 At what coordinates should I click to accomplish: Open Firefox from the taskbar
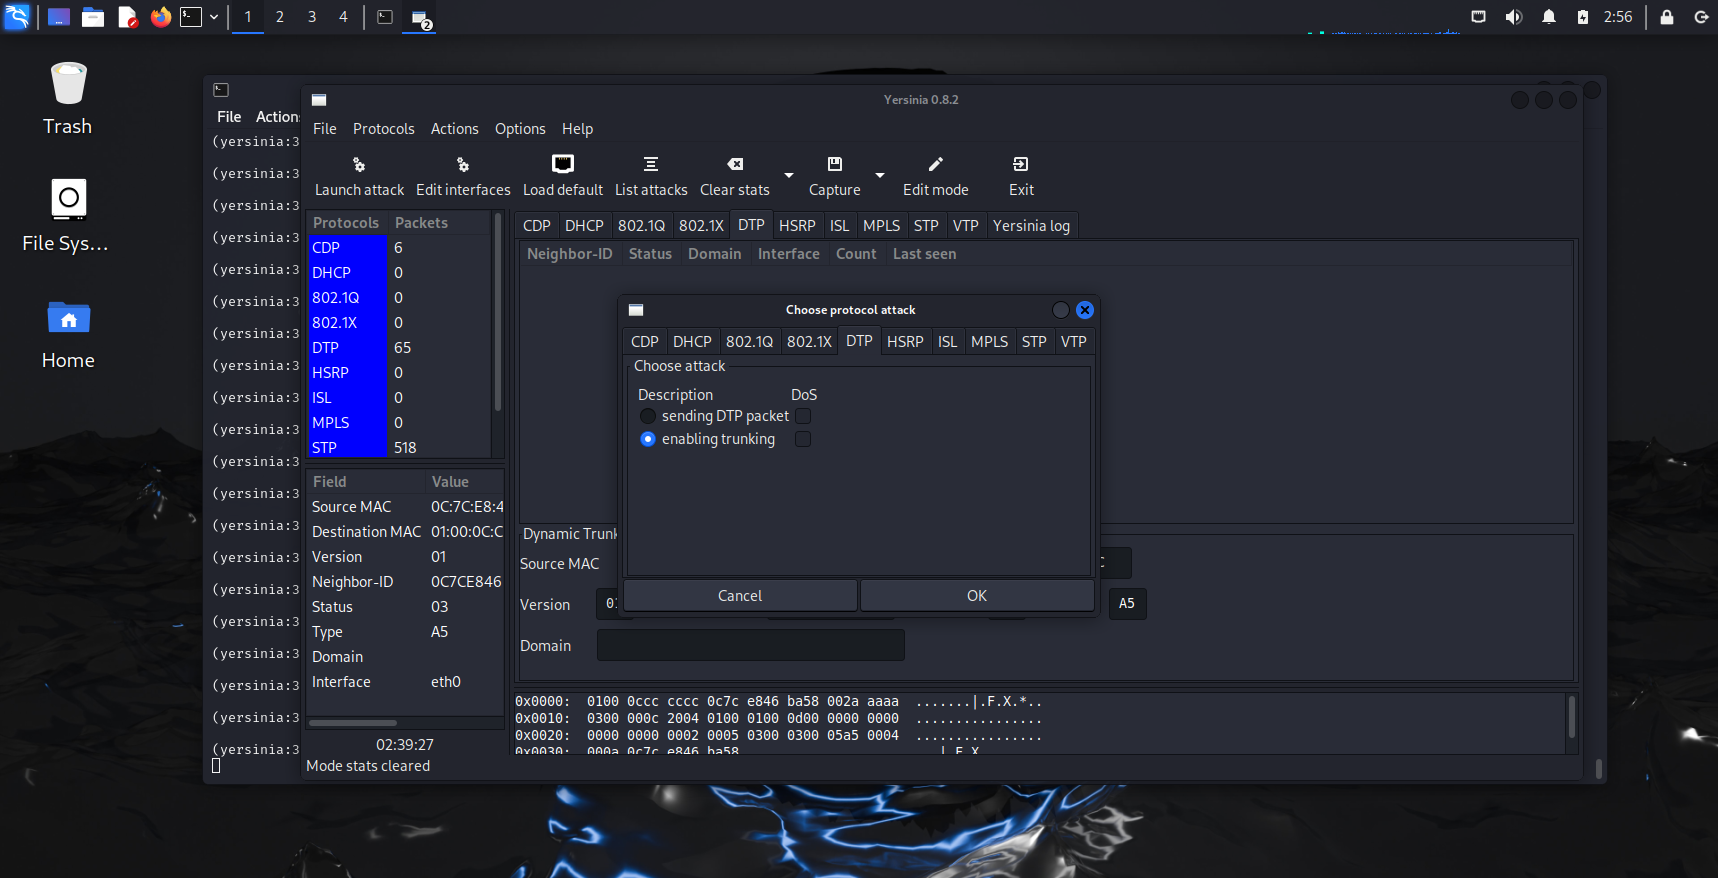point(160,17)
